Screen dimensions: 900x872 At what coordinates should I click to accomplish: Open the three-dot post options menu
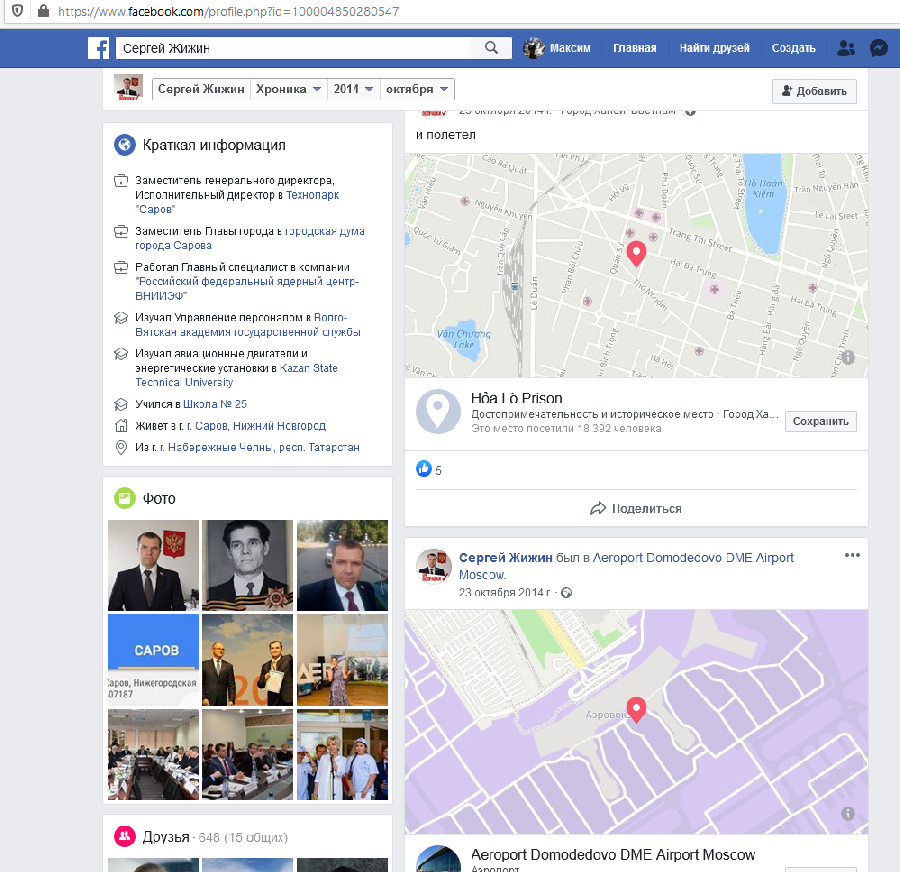(852, 556)
